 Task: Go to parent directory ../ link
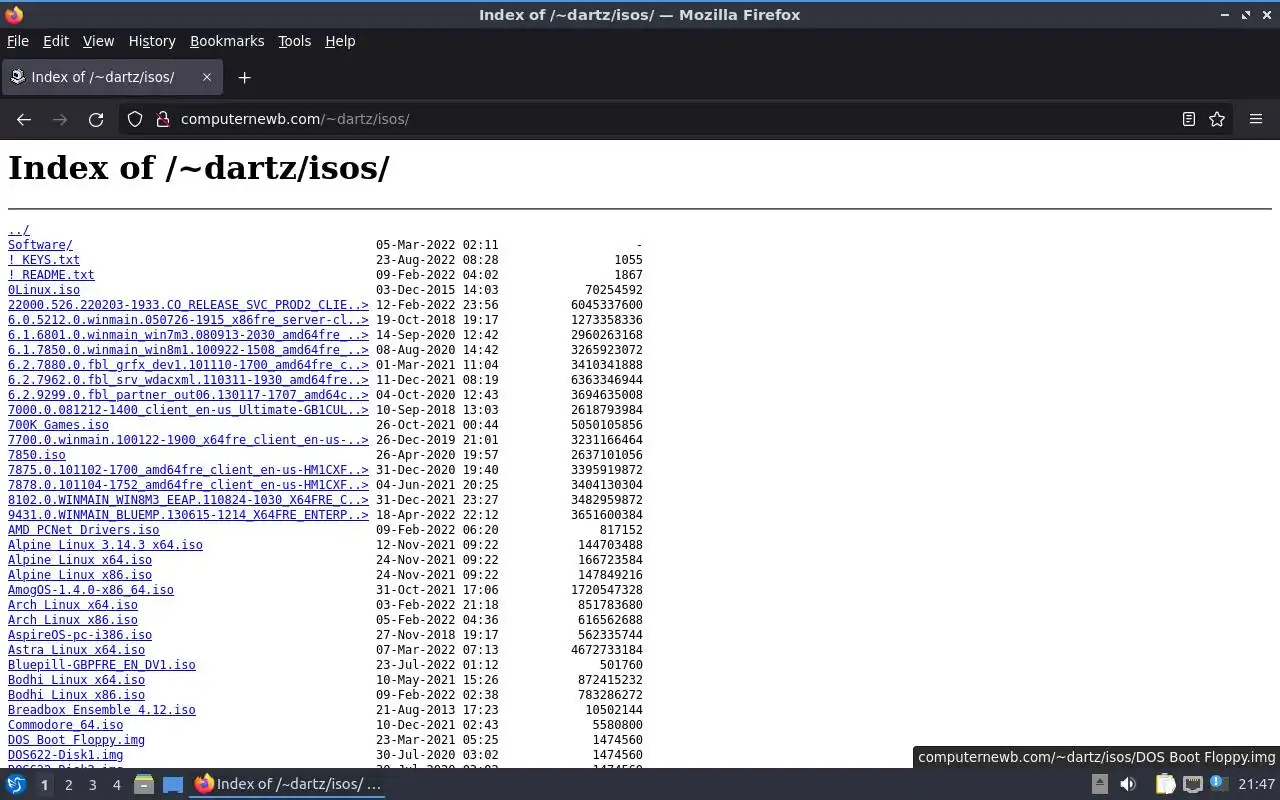tap(19, 230)
